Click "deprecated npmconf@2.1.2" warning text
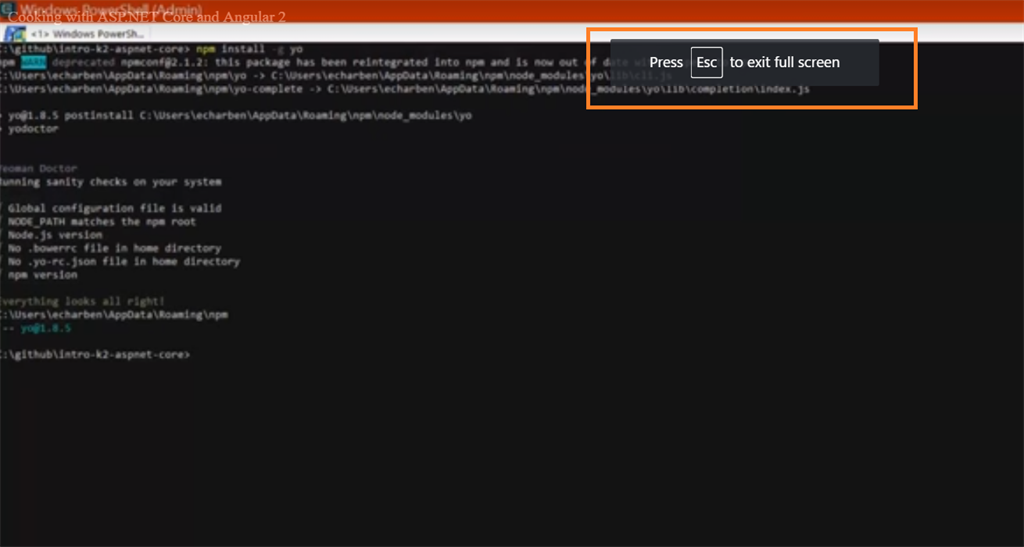Image resolution: width=1024 pixels, height=547 pixels. tap(129, 63)
